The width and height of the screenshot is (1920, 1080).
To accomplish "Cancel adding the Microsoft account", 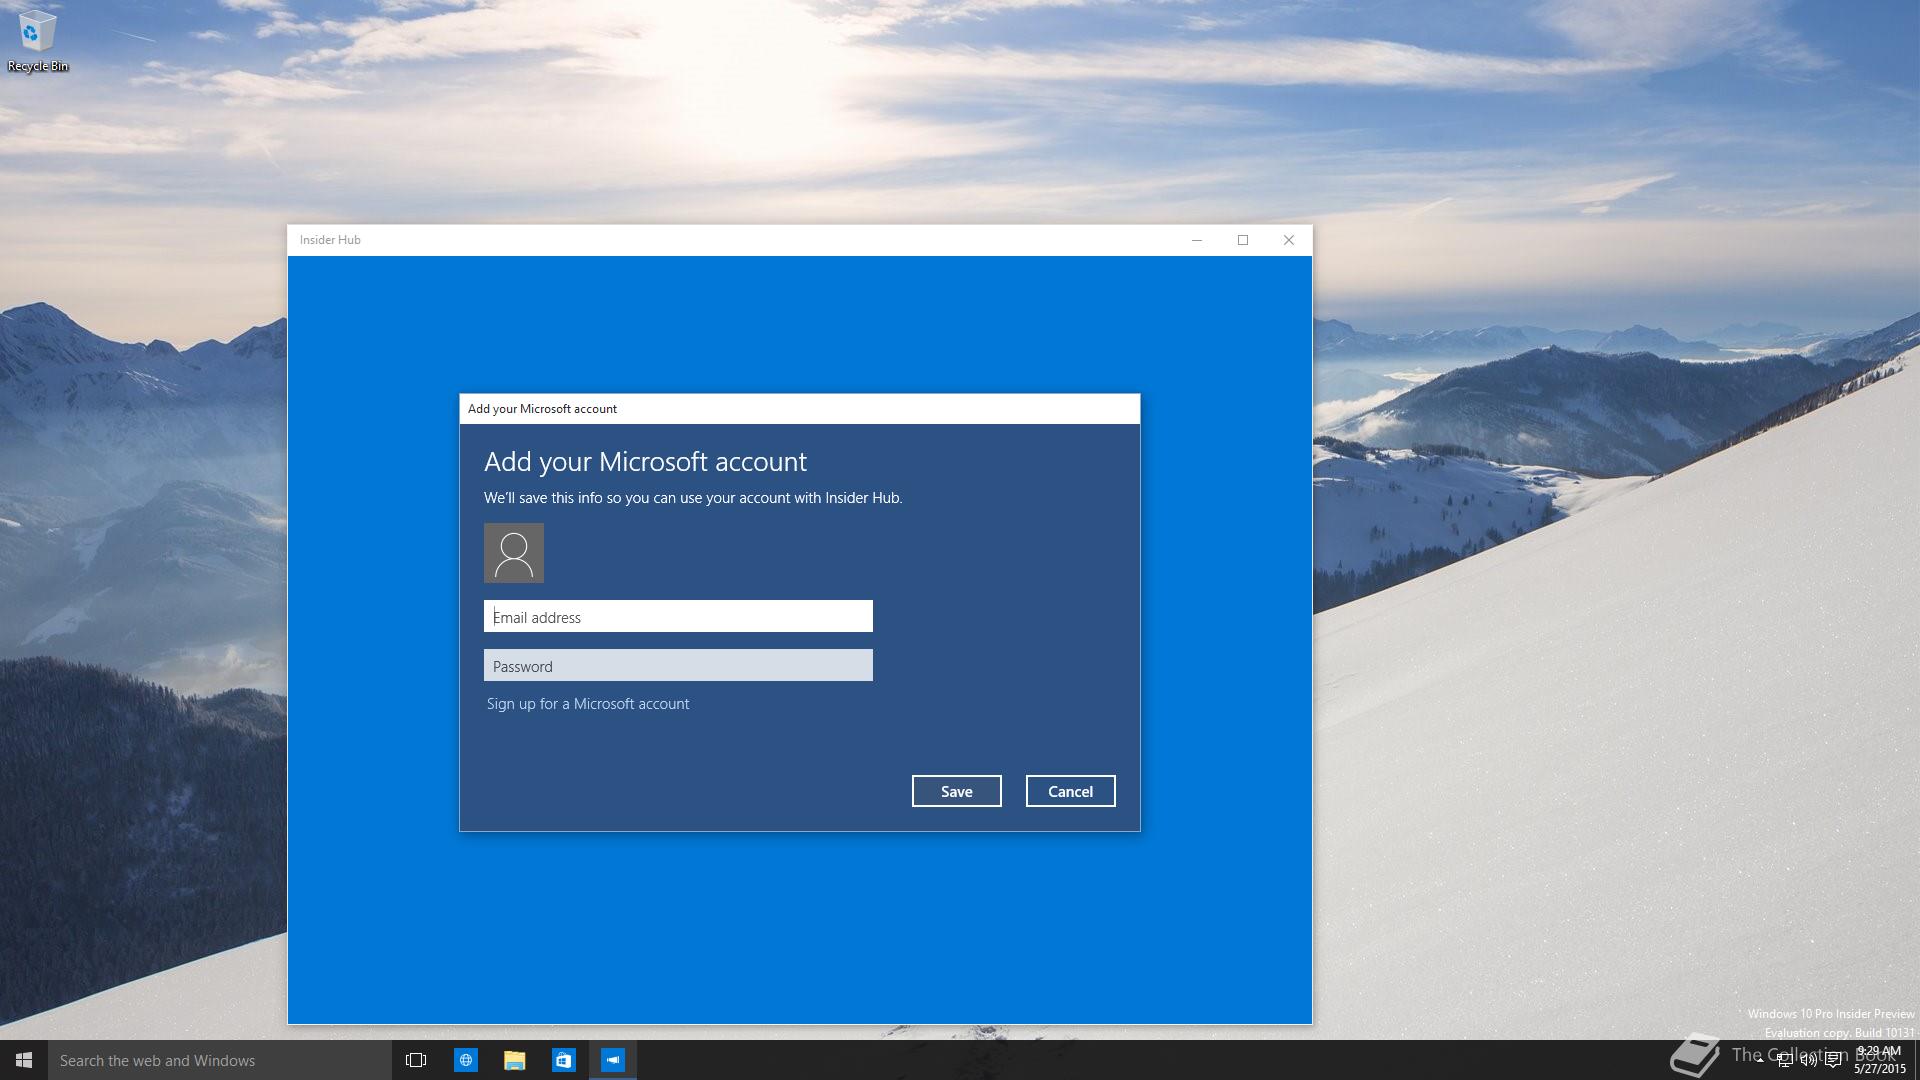I will pos(1070,791).
